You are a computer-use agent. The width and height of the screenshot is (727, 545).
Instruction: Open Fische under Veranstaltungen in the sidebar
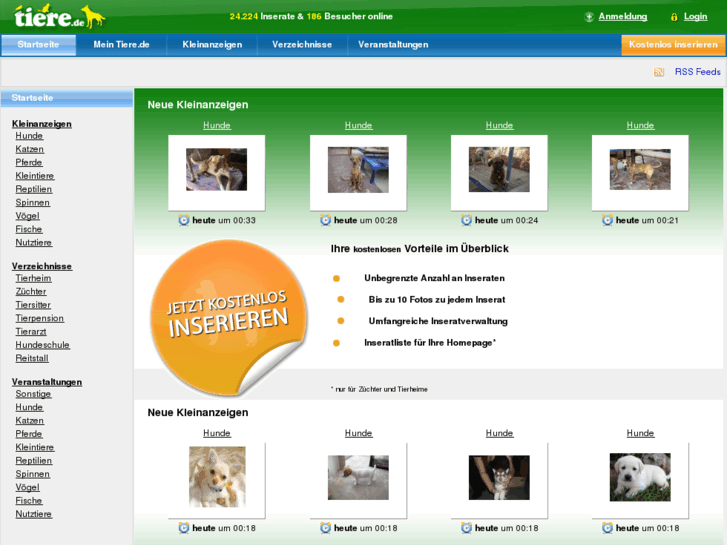tap(29, 501)
